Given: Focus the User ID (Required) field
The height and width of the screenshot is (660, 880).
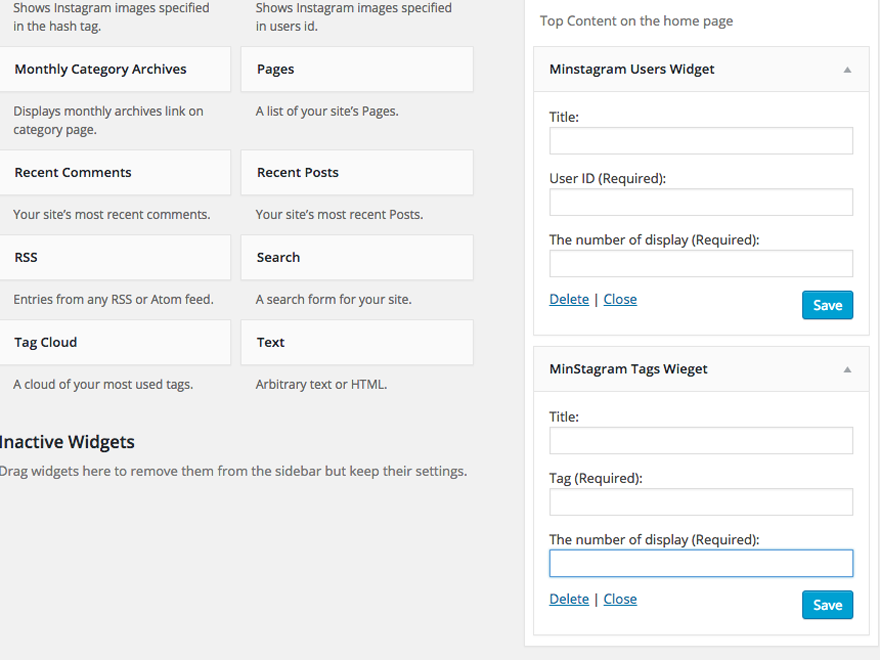Looking at the screenshot, I should point(701,202).
